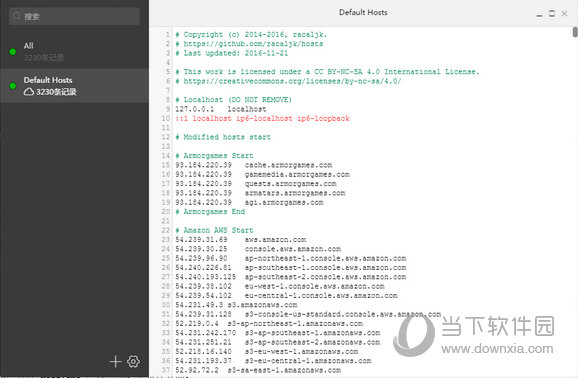Click the creativecommons.org license URL line
Viewport: 578px width, 378px height.
(288, 81)
